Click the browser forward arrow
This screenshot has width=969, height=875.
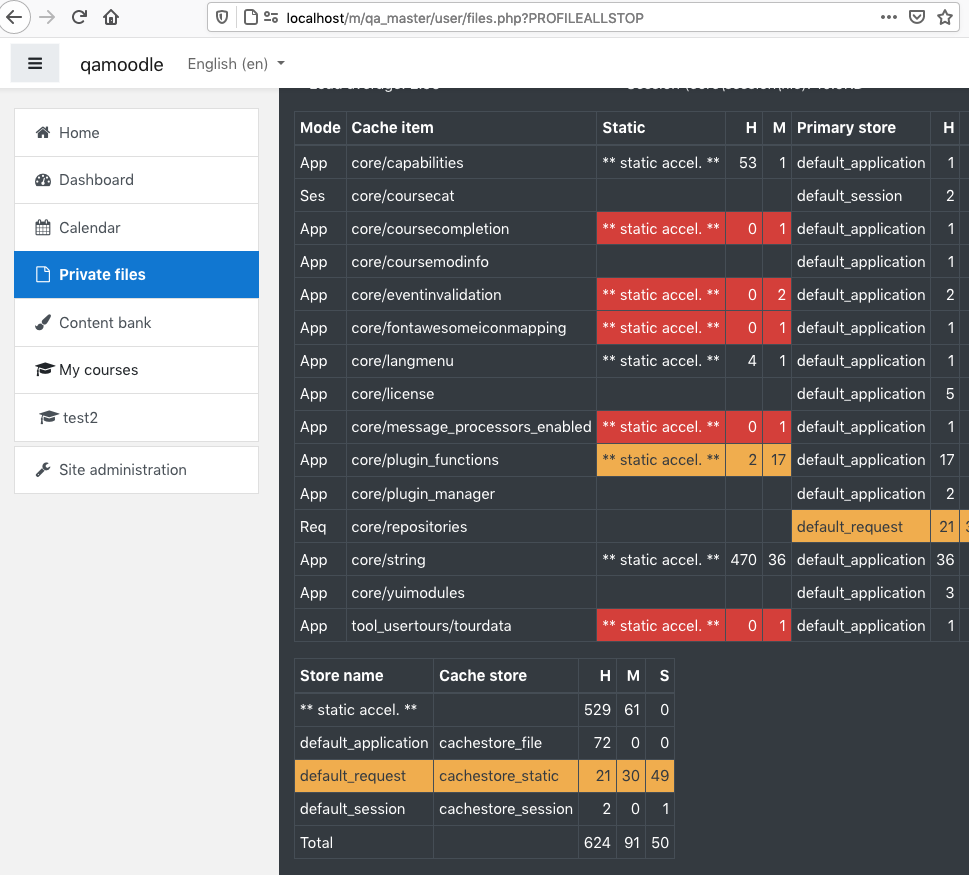(47, 17)
